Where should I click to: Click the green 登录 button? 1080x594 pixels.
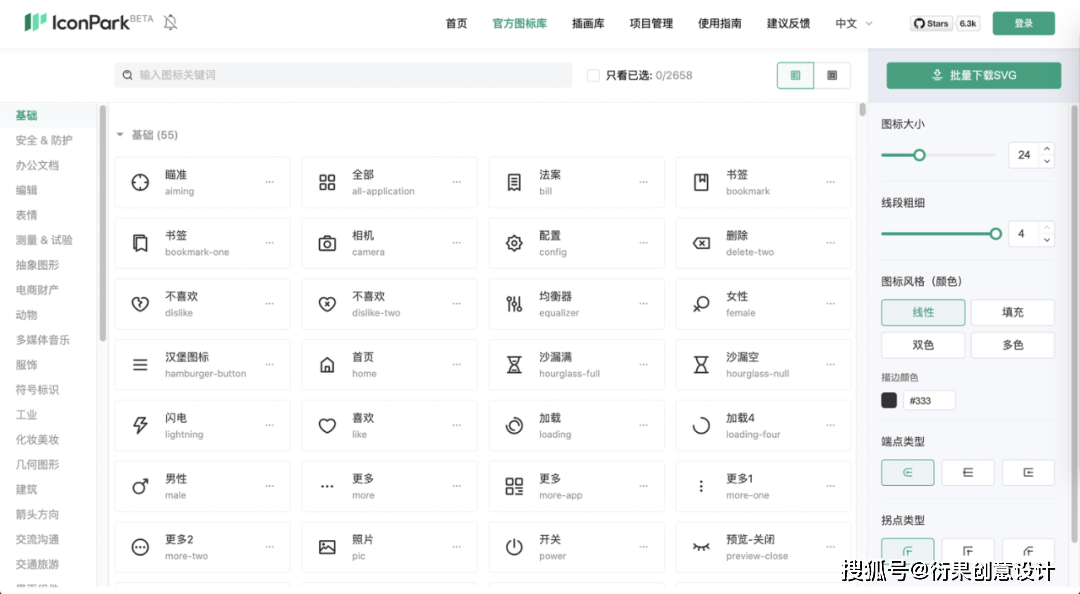[x=1023, y=23]
